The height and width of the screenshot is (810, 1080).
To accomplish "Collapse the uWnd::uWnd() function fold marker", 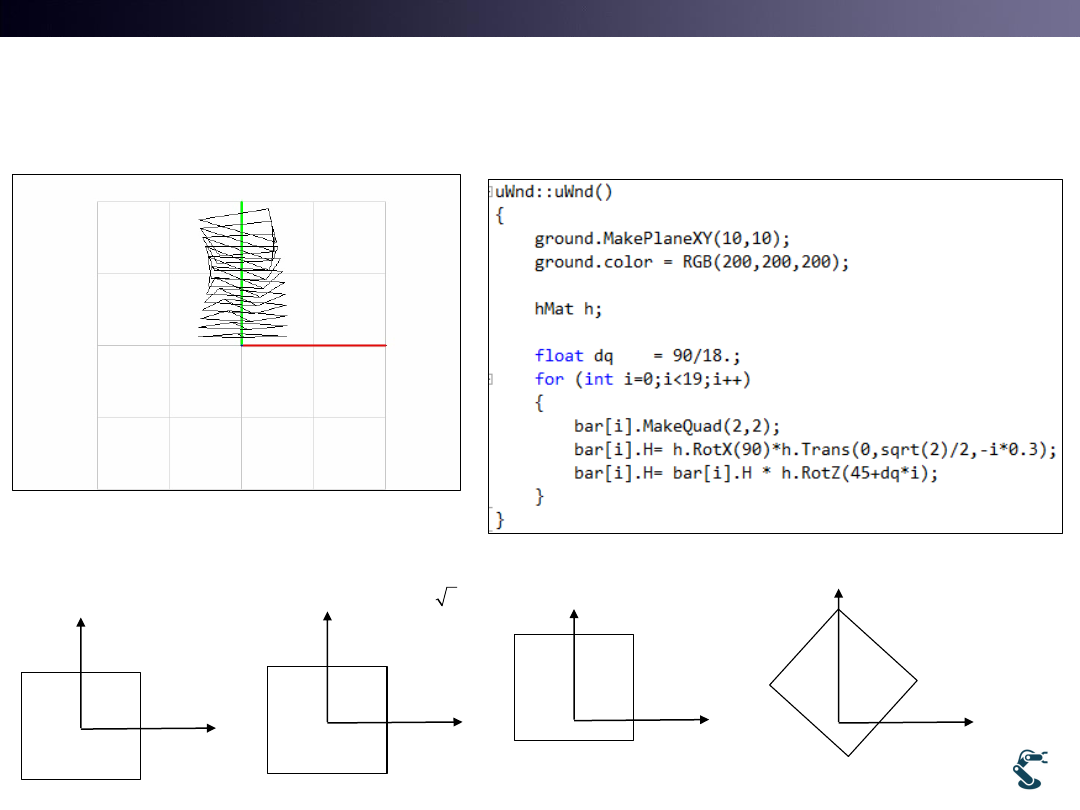I will 491,192.
